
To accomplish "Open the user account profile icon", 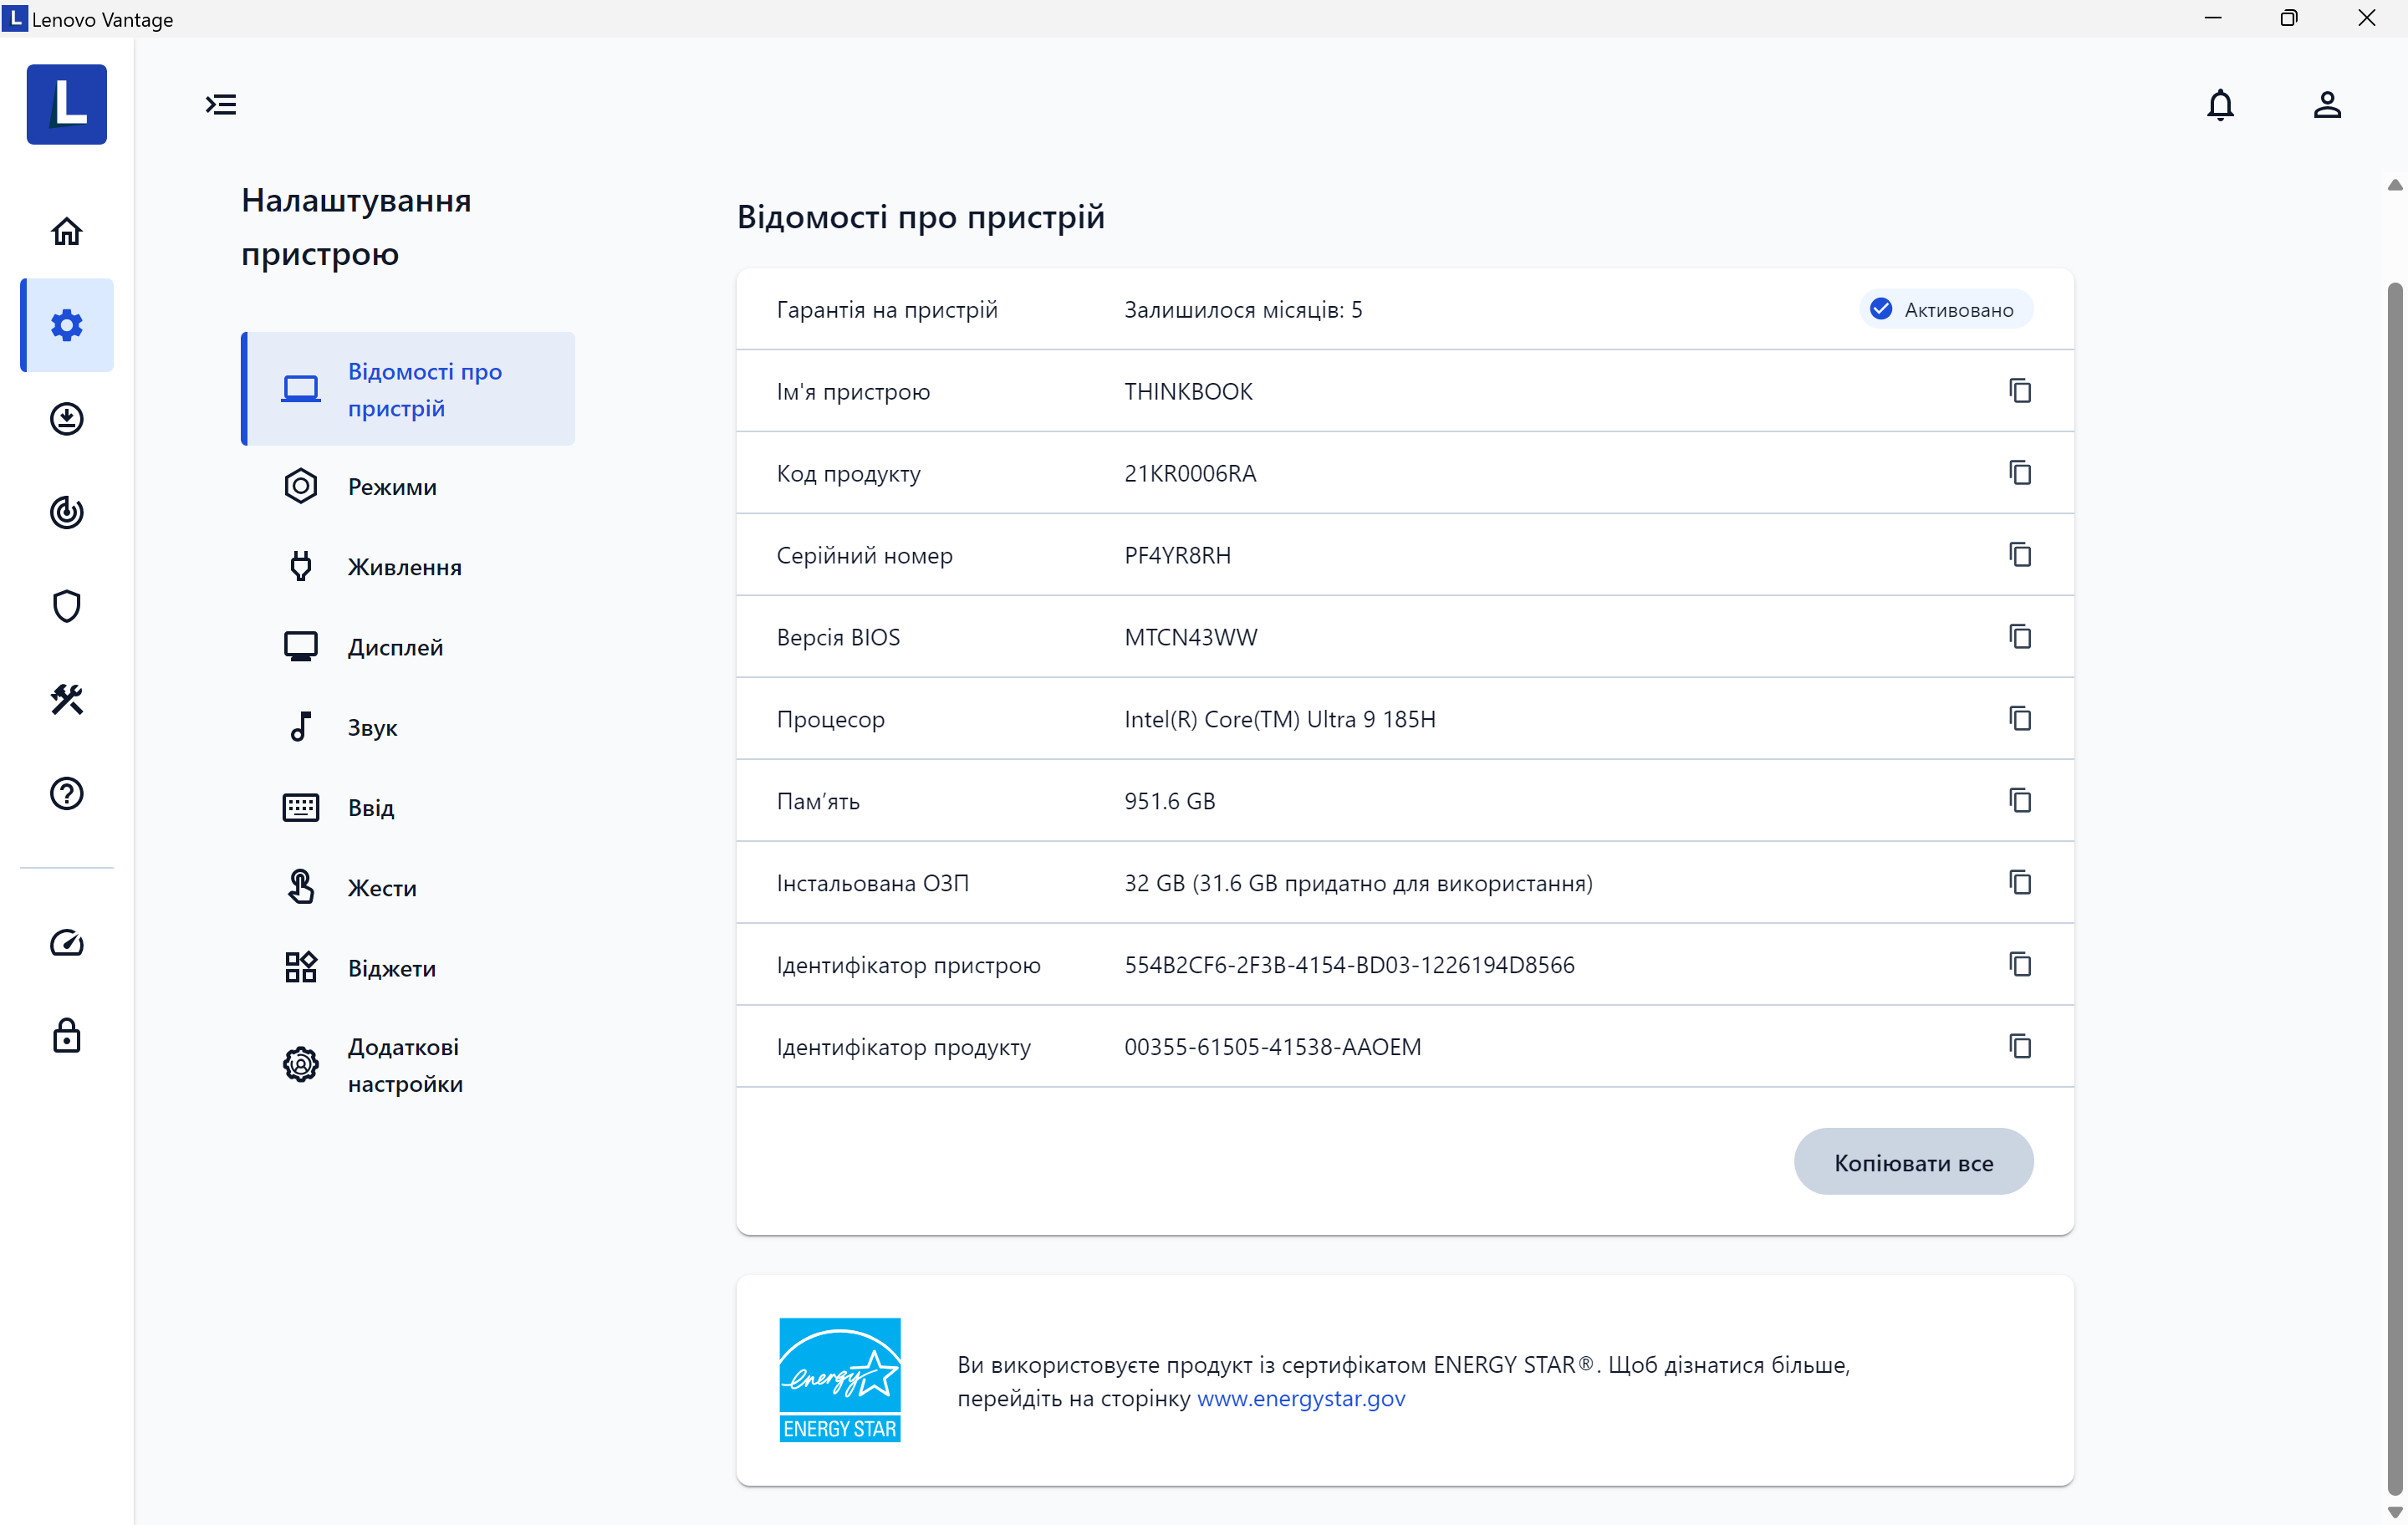I will (x=2327, y=104).
